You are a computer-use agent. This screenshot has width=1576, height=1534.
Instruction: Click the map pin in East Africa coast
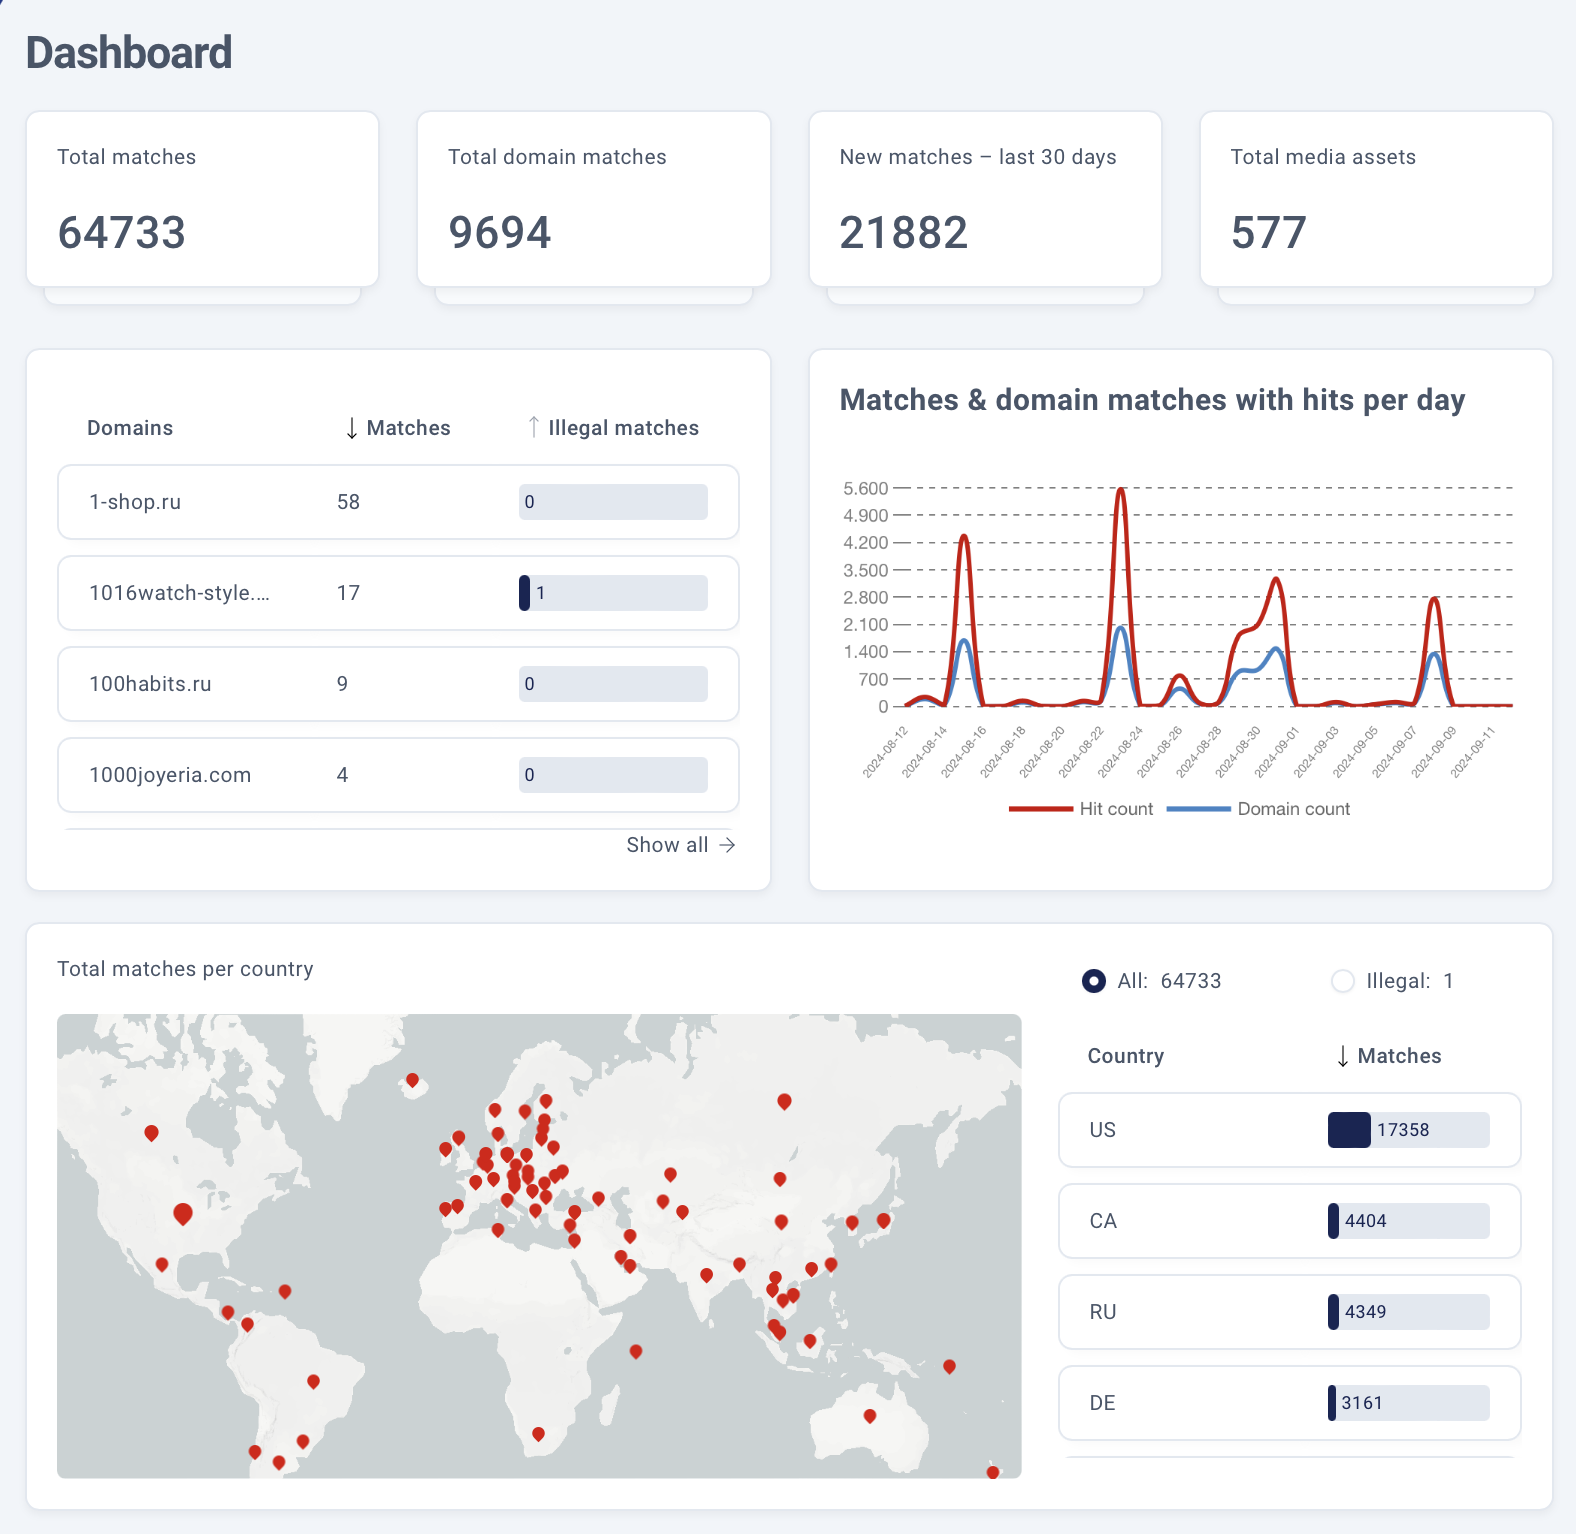pos(635,1351)
